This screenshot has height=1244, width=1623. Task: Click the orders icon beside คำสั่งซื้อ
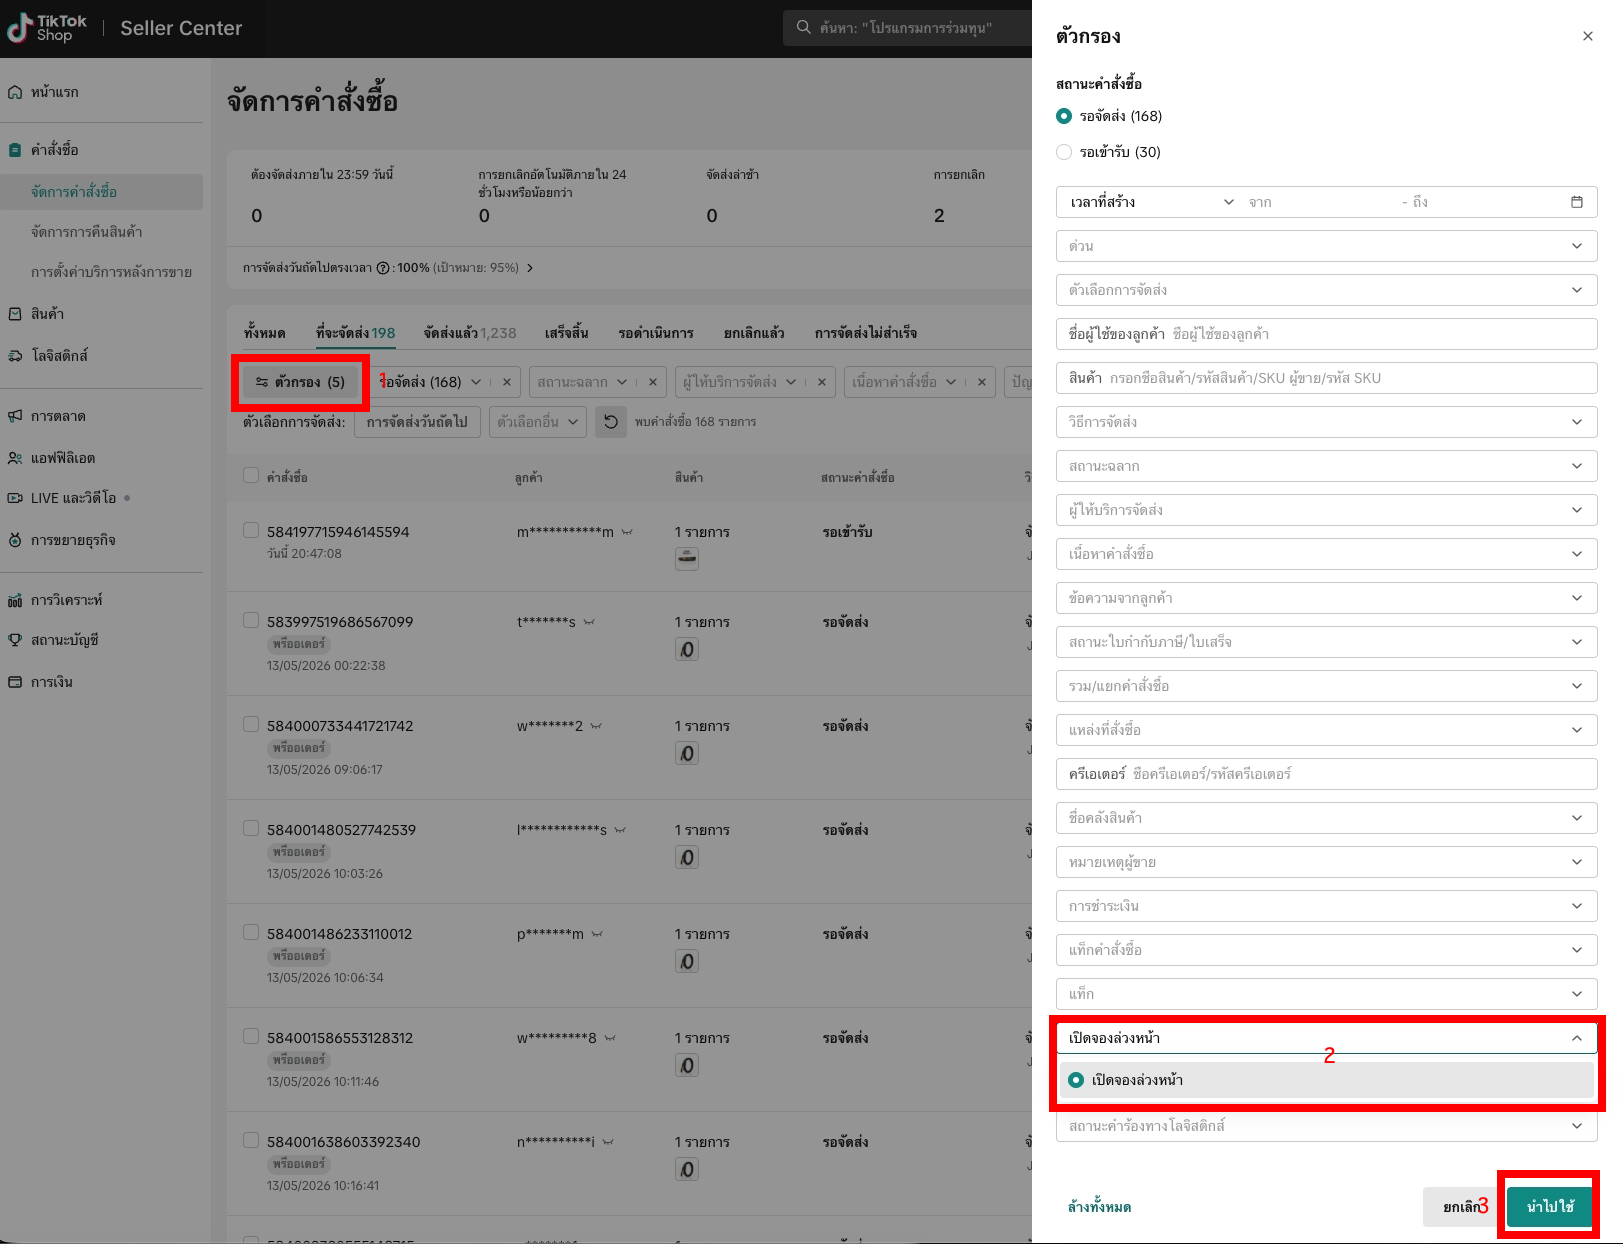pyautogui.click(x=15, y=150)
